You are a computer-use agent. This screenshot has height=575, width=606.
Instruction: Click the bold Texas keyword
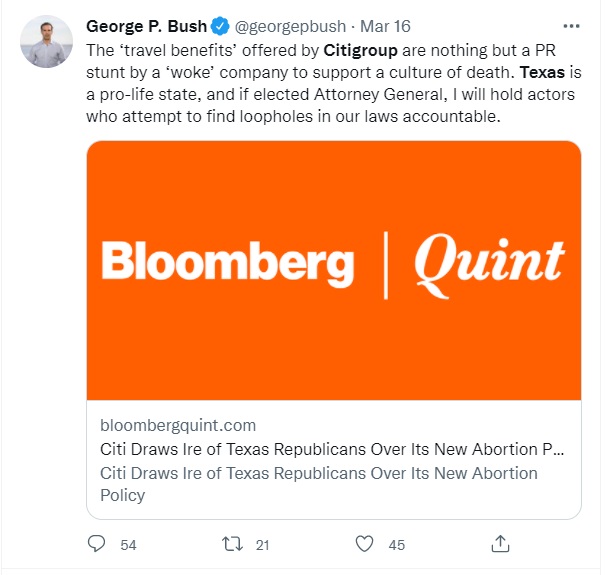[542, 73]
